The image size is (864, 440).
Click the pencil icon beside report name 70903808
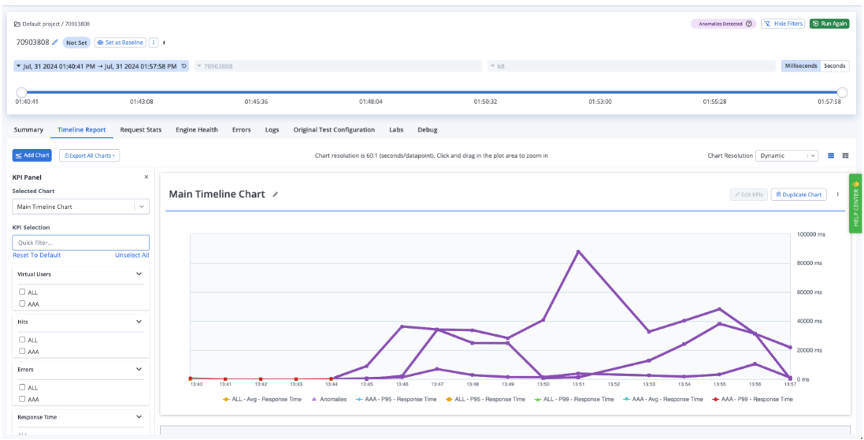(x=55, y=42)
